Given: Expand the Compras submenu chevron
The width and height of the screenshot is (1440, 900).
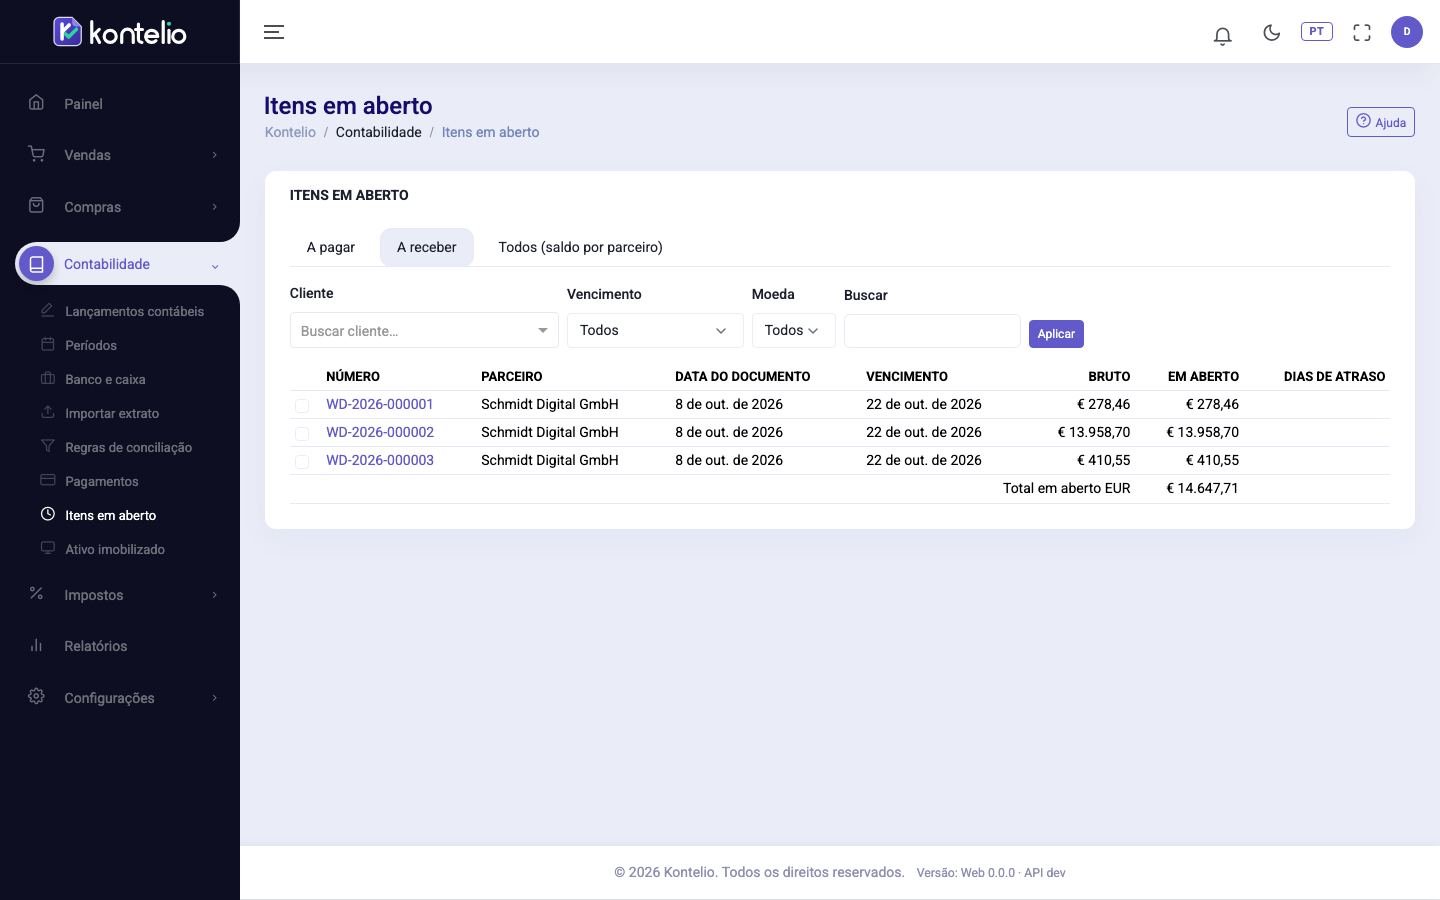Looking at the screenshot, I should pos(214,207).
